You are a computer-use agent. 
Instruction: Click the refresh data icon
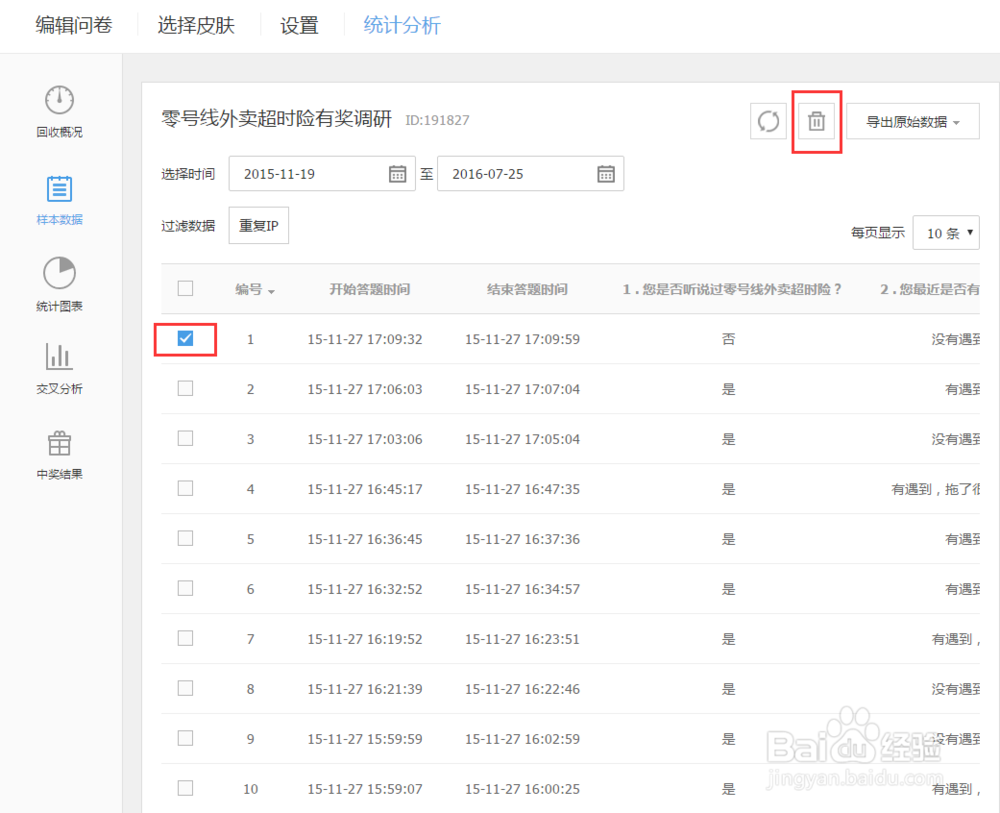(767, 121)
